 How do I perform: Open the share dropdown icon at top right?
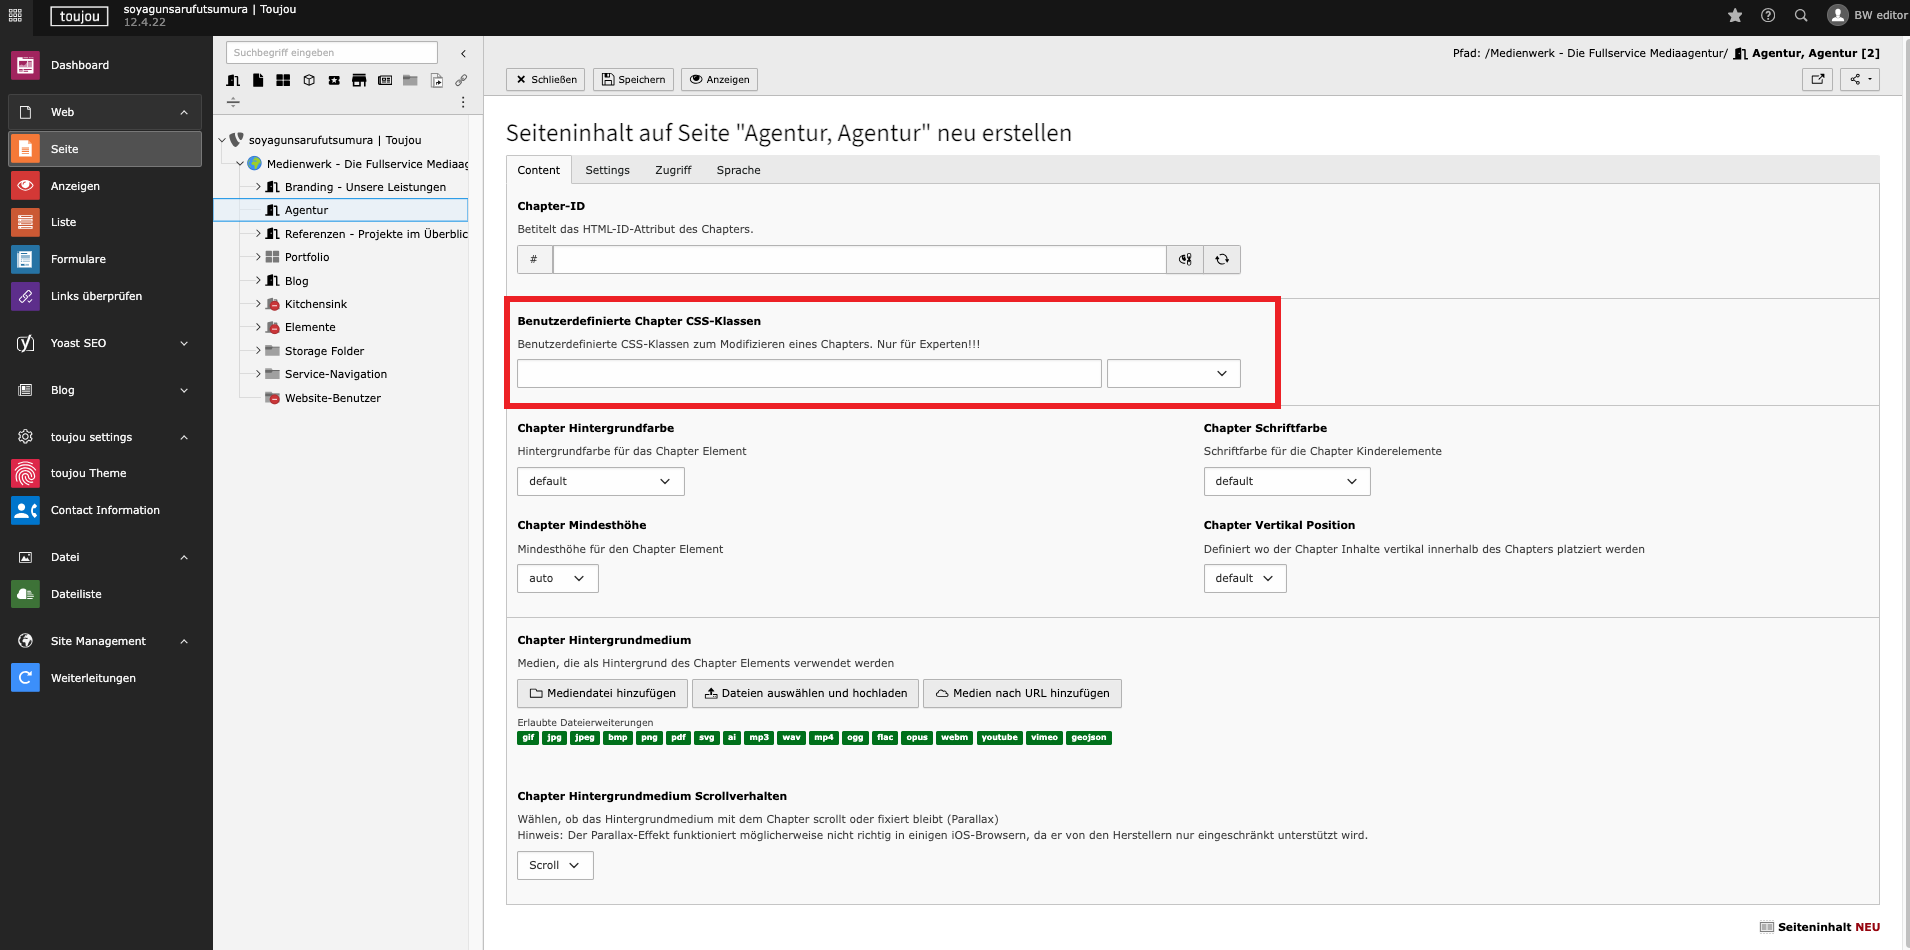tap(1860, 79)
